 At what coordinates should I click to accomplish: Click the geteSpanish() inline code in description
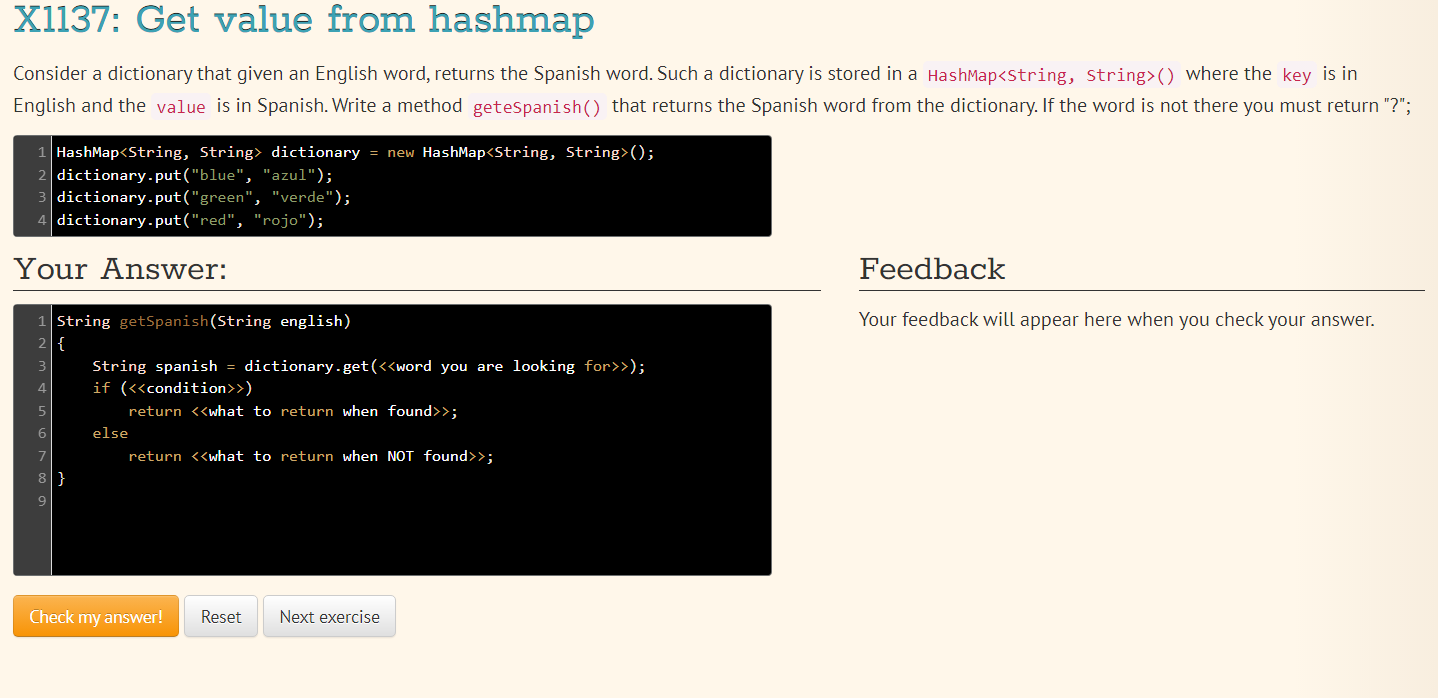pyautogui.click(x=536, y=107)
